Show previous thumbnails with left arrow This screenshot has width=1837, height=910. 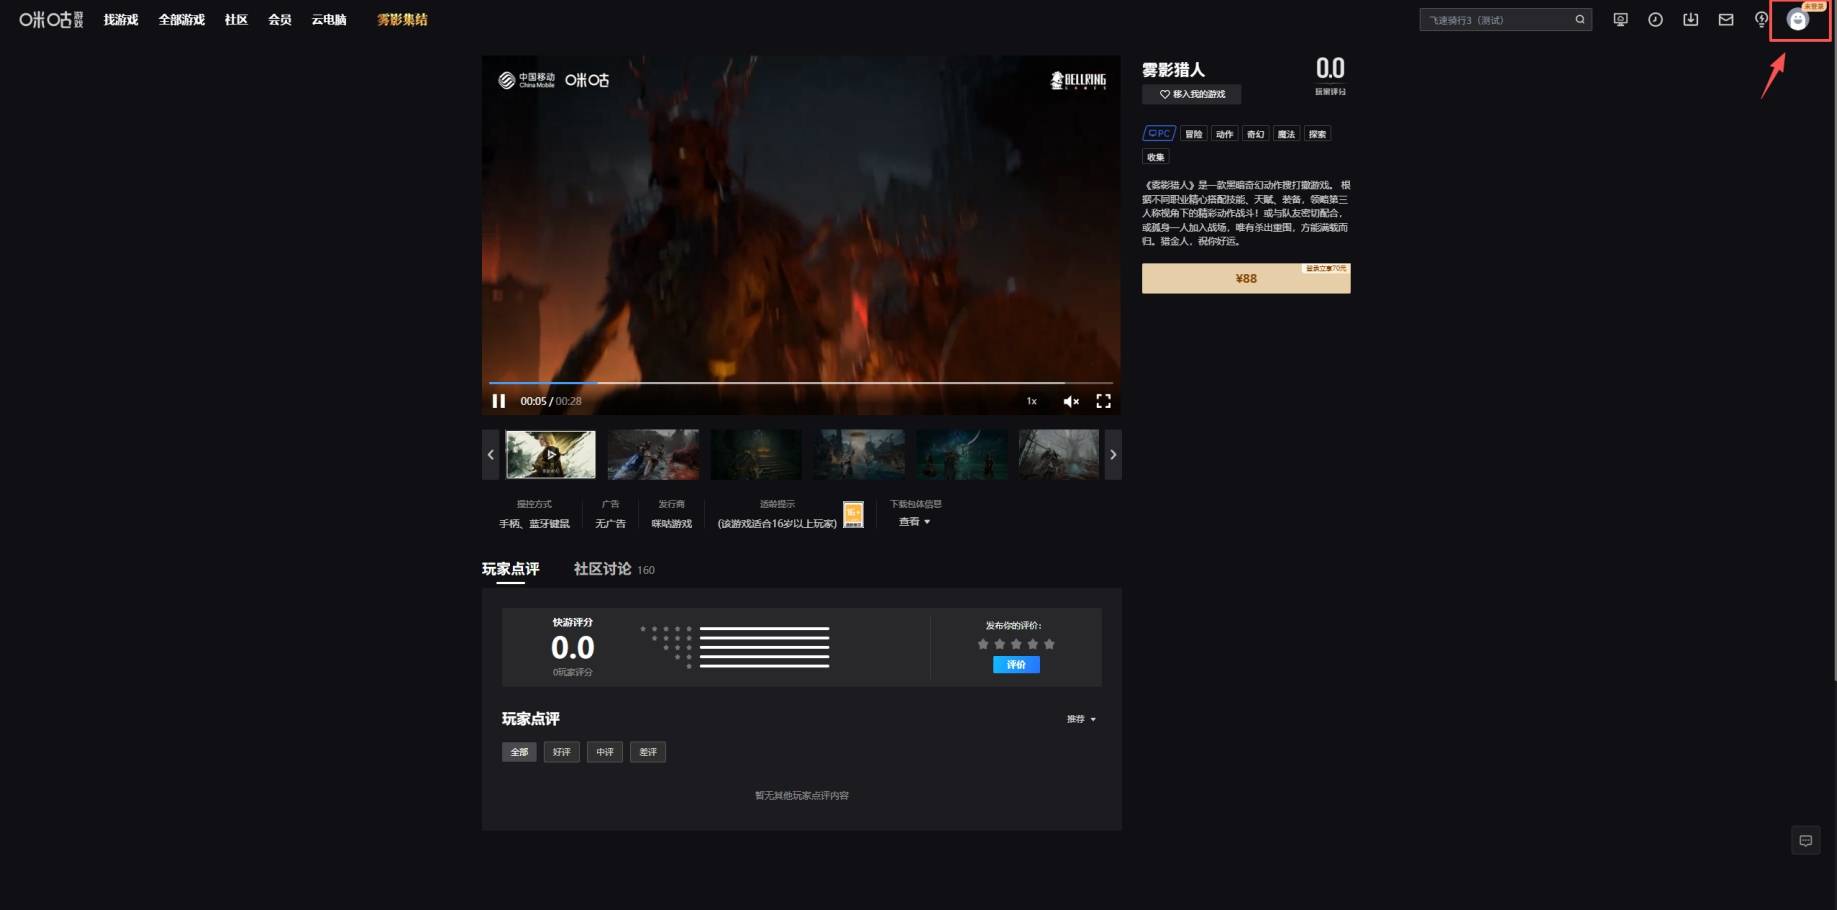[490, 455]
